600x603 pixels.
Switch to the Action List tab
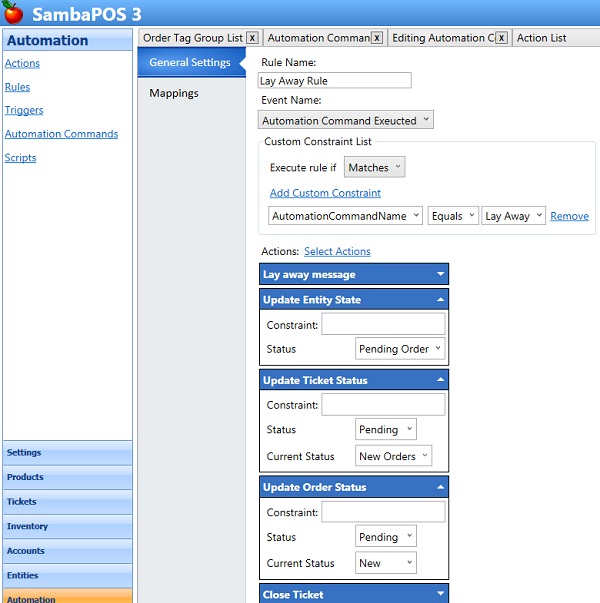click(541, 38)
